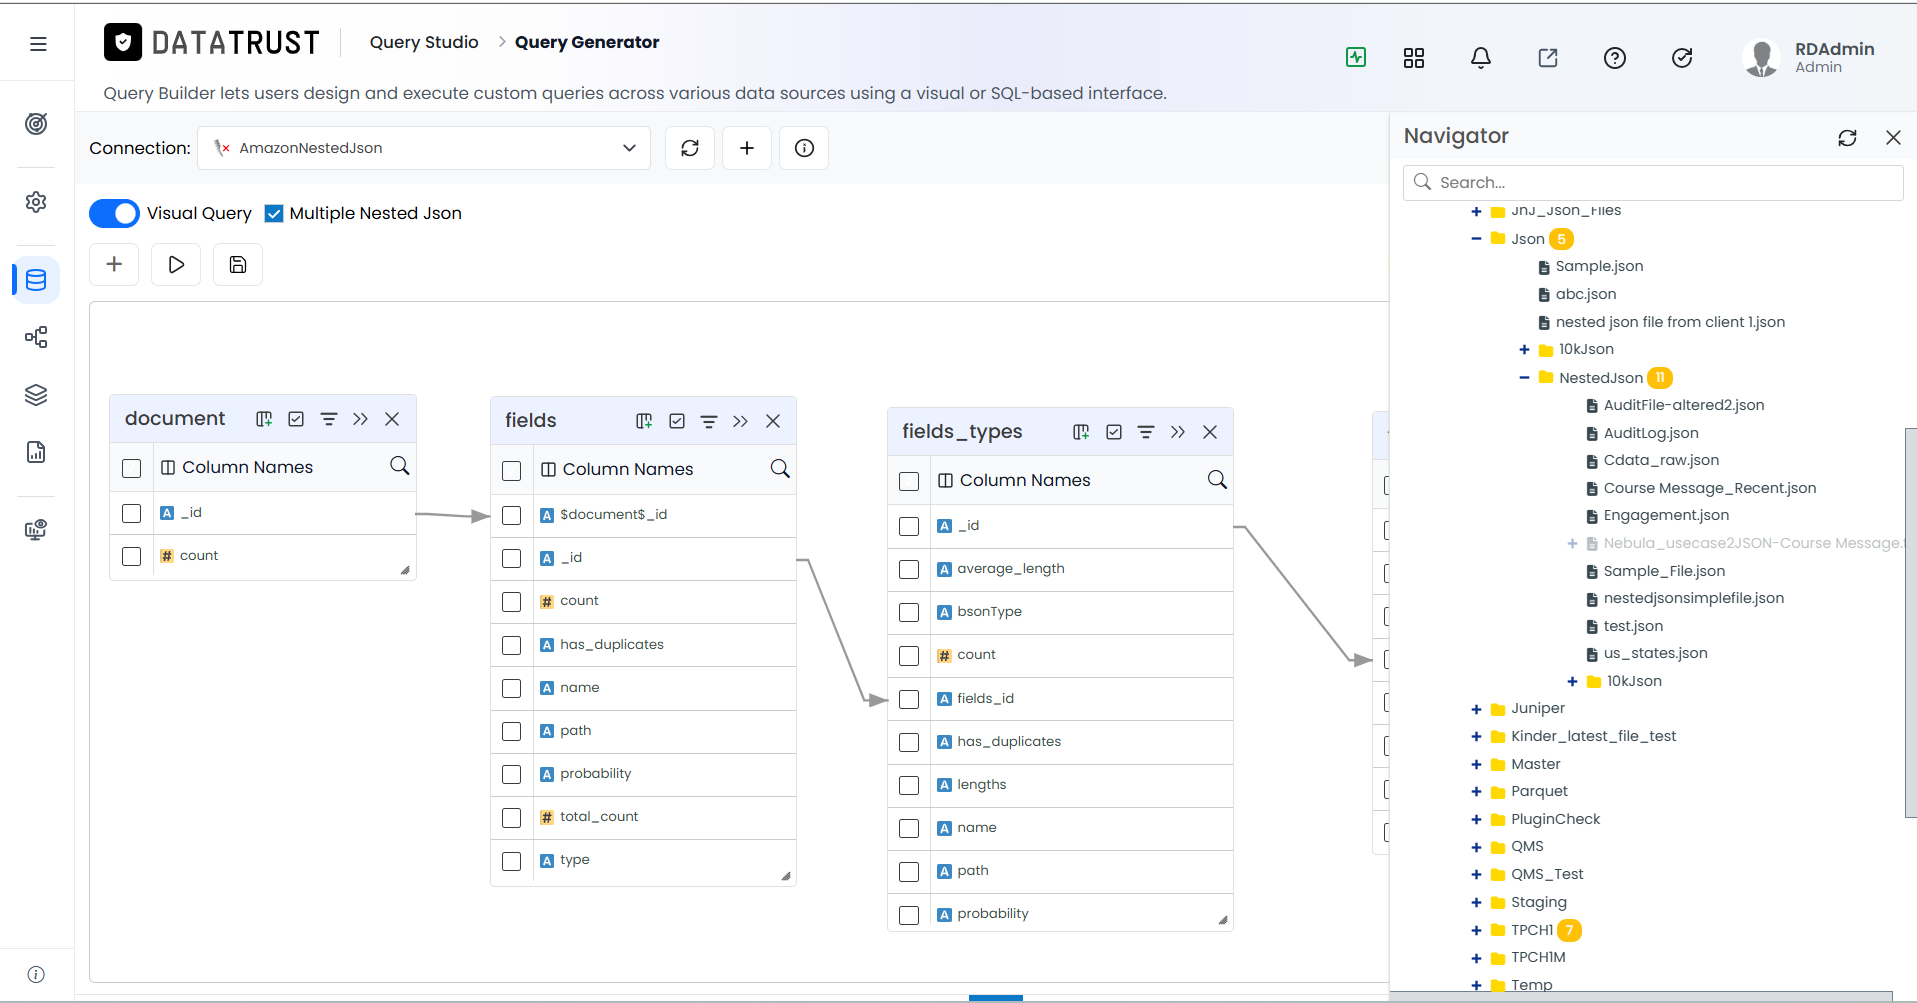Check average_length in fields_types table
The width and height of the screenshot is (1917, 1003).
coord(909,569)
